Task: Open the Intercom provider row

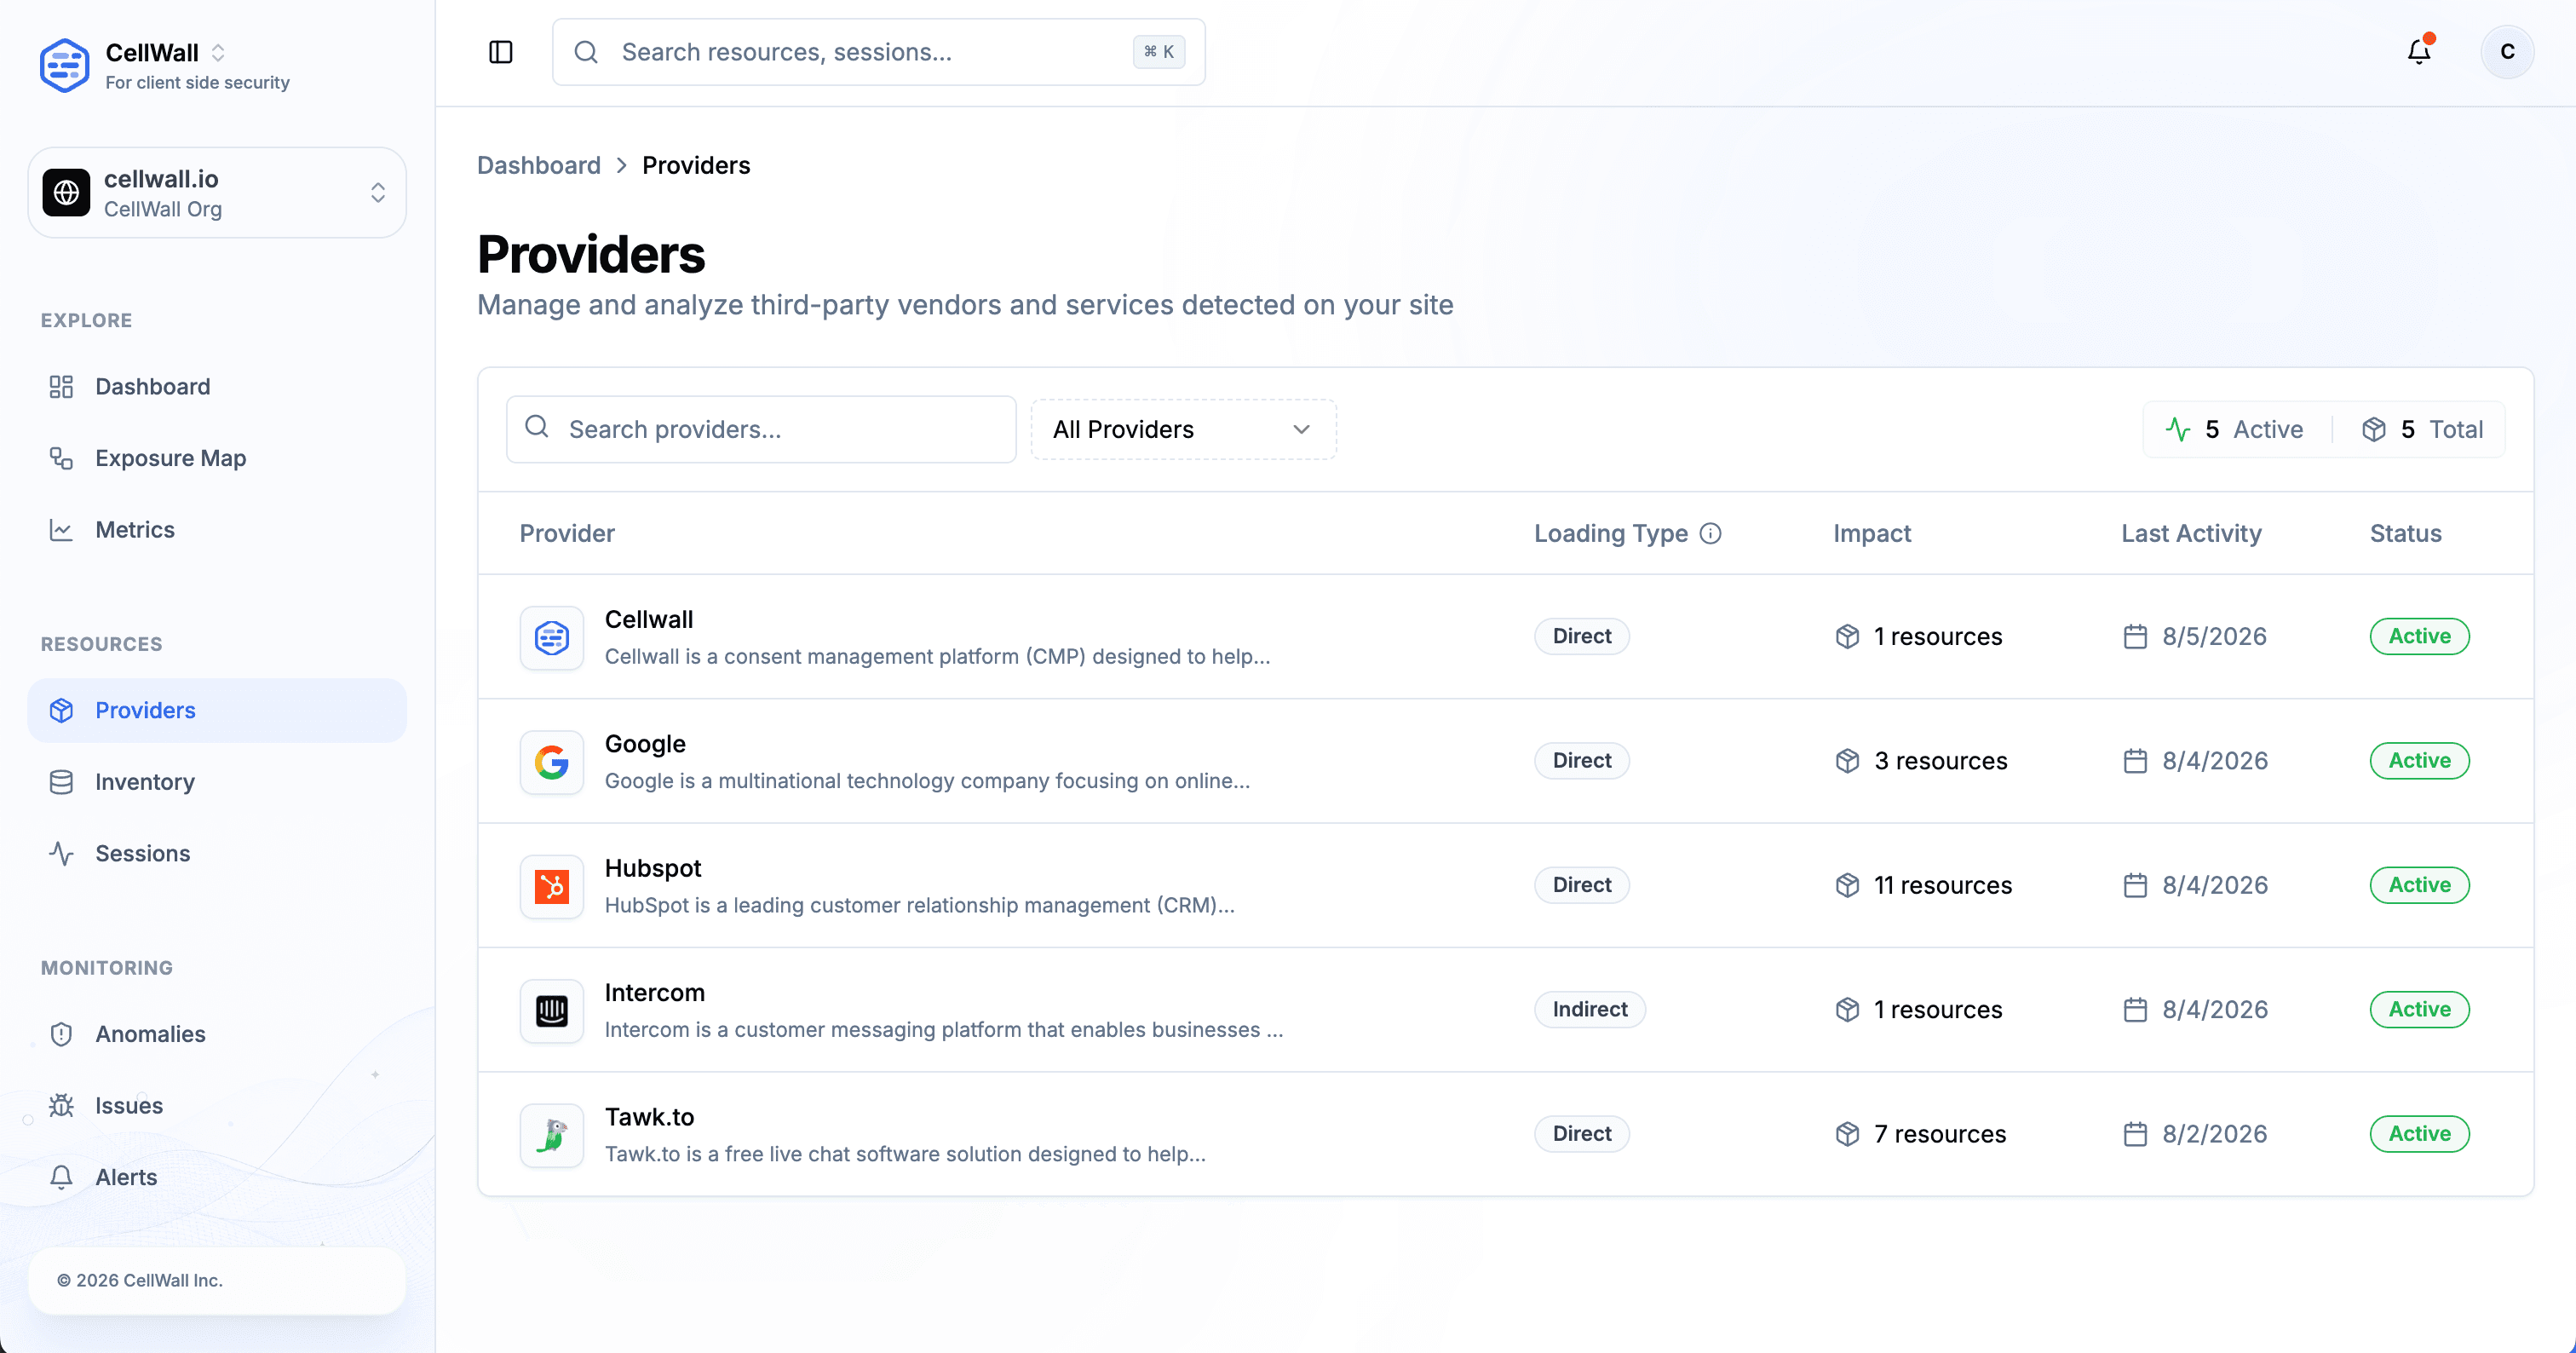Action: [x=1505, y=1010]
